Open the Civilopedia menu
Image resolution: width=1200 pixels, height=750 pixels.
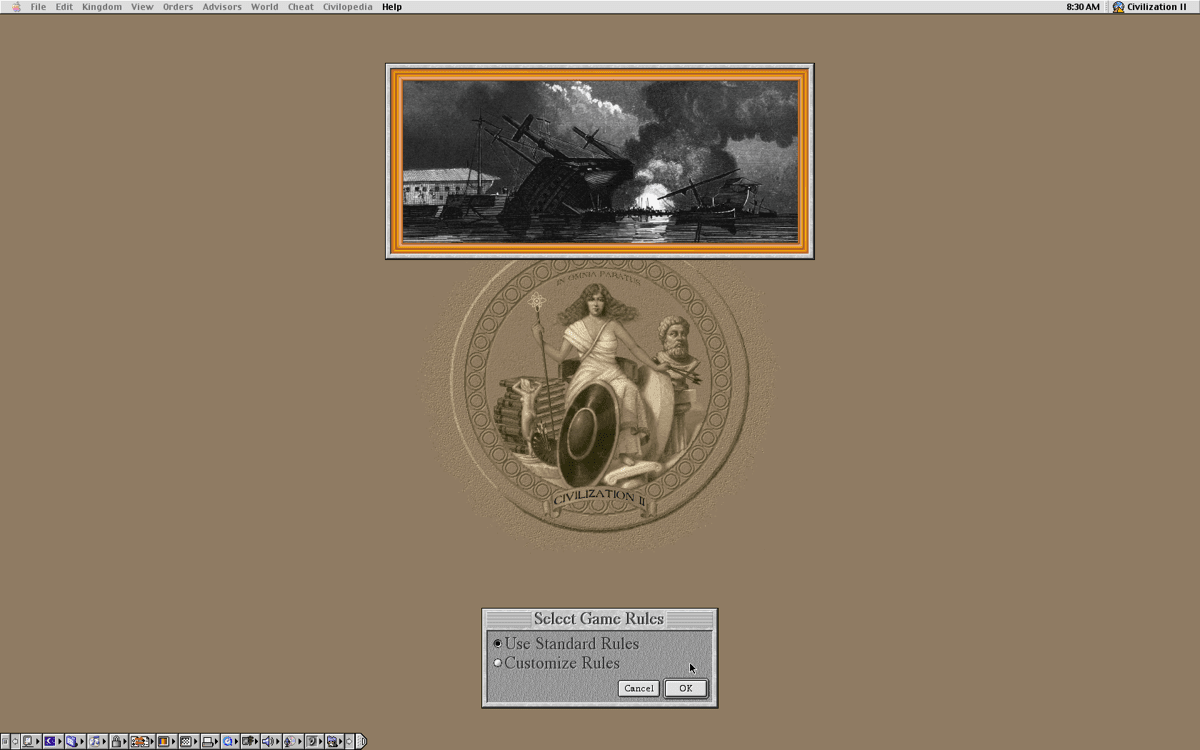347,7
